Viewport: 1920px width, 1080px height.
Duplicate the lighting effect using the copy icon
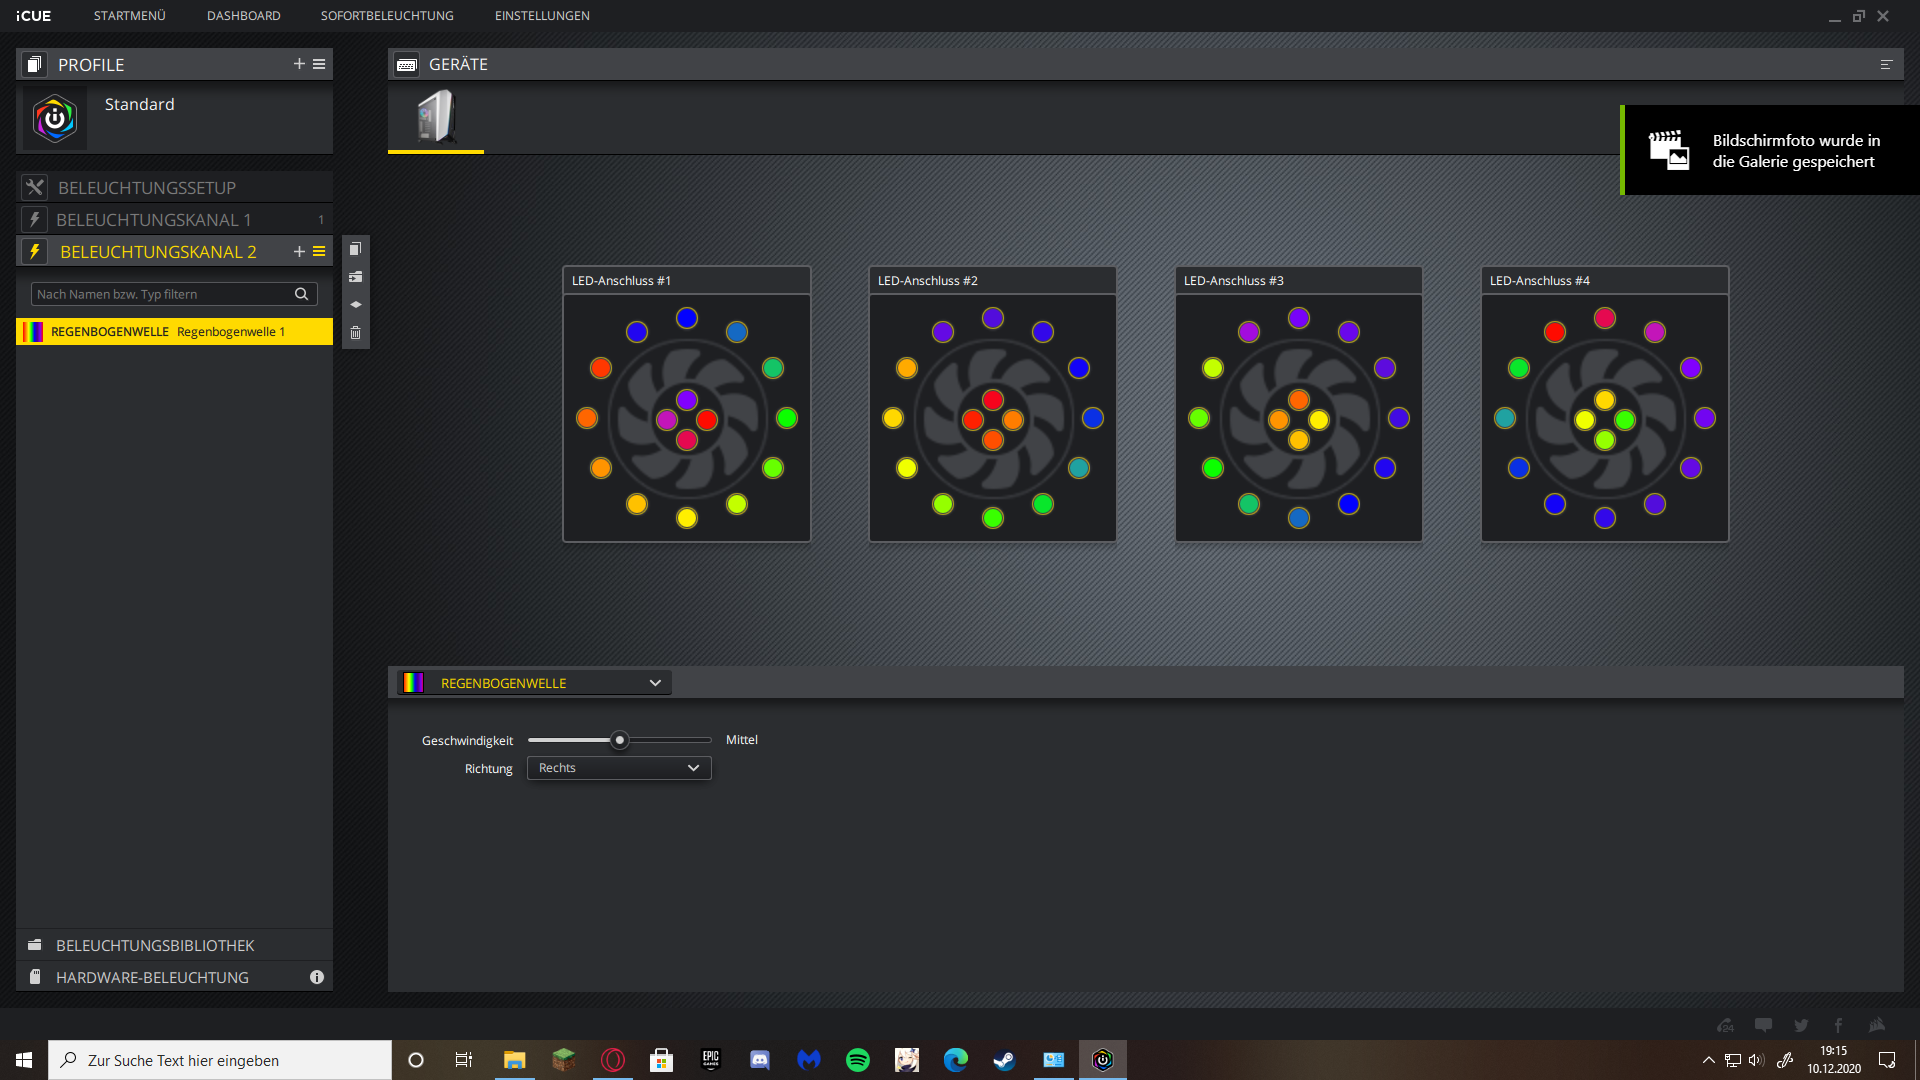[355, 248]
